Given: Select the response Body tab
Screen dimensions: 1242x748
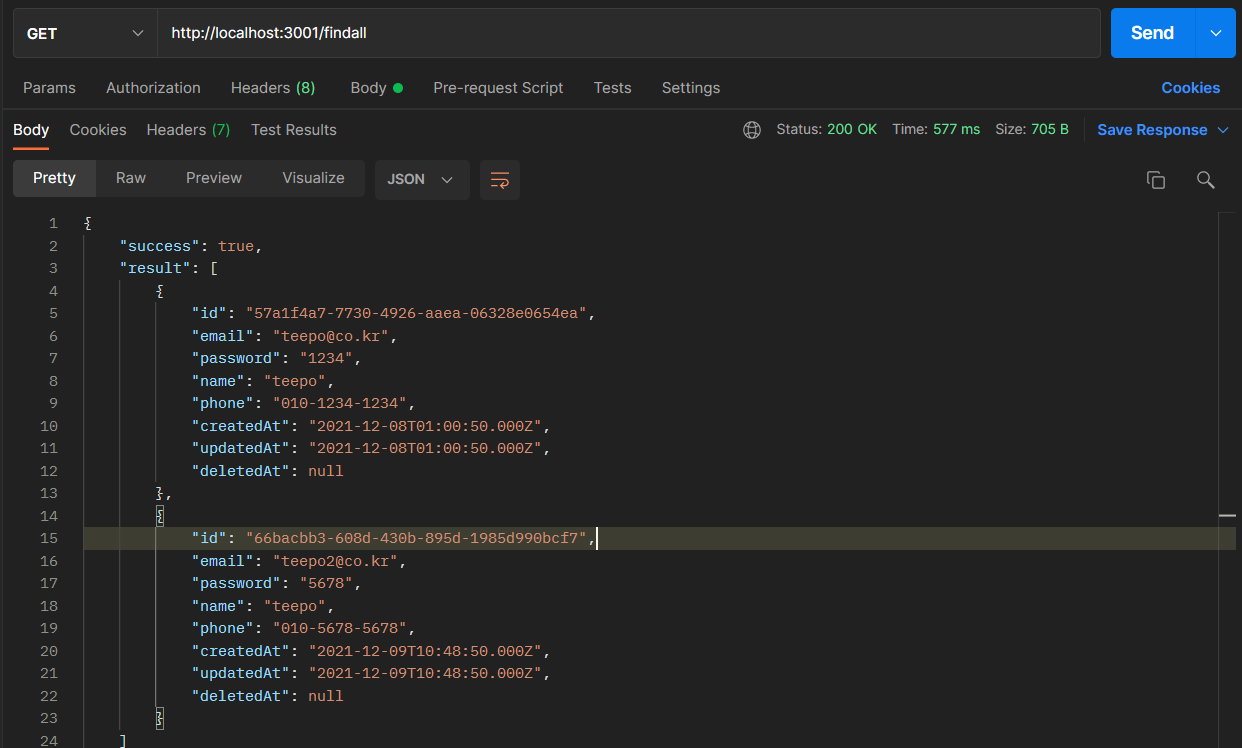Looking at the screenshot, I should [x=31, y=130].
